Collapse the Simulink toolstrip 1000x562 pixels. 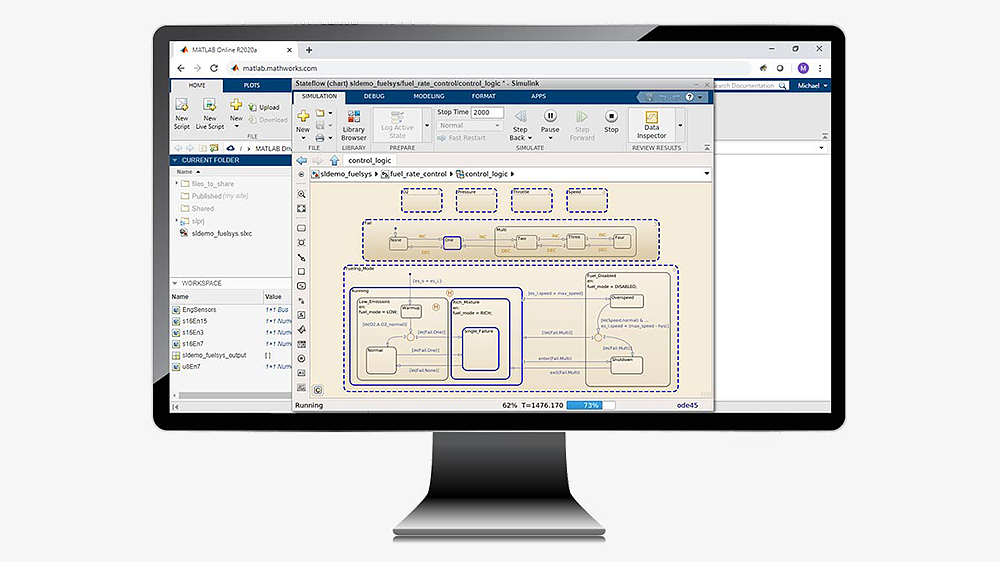pyautogui.click(x=707, y=147)
